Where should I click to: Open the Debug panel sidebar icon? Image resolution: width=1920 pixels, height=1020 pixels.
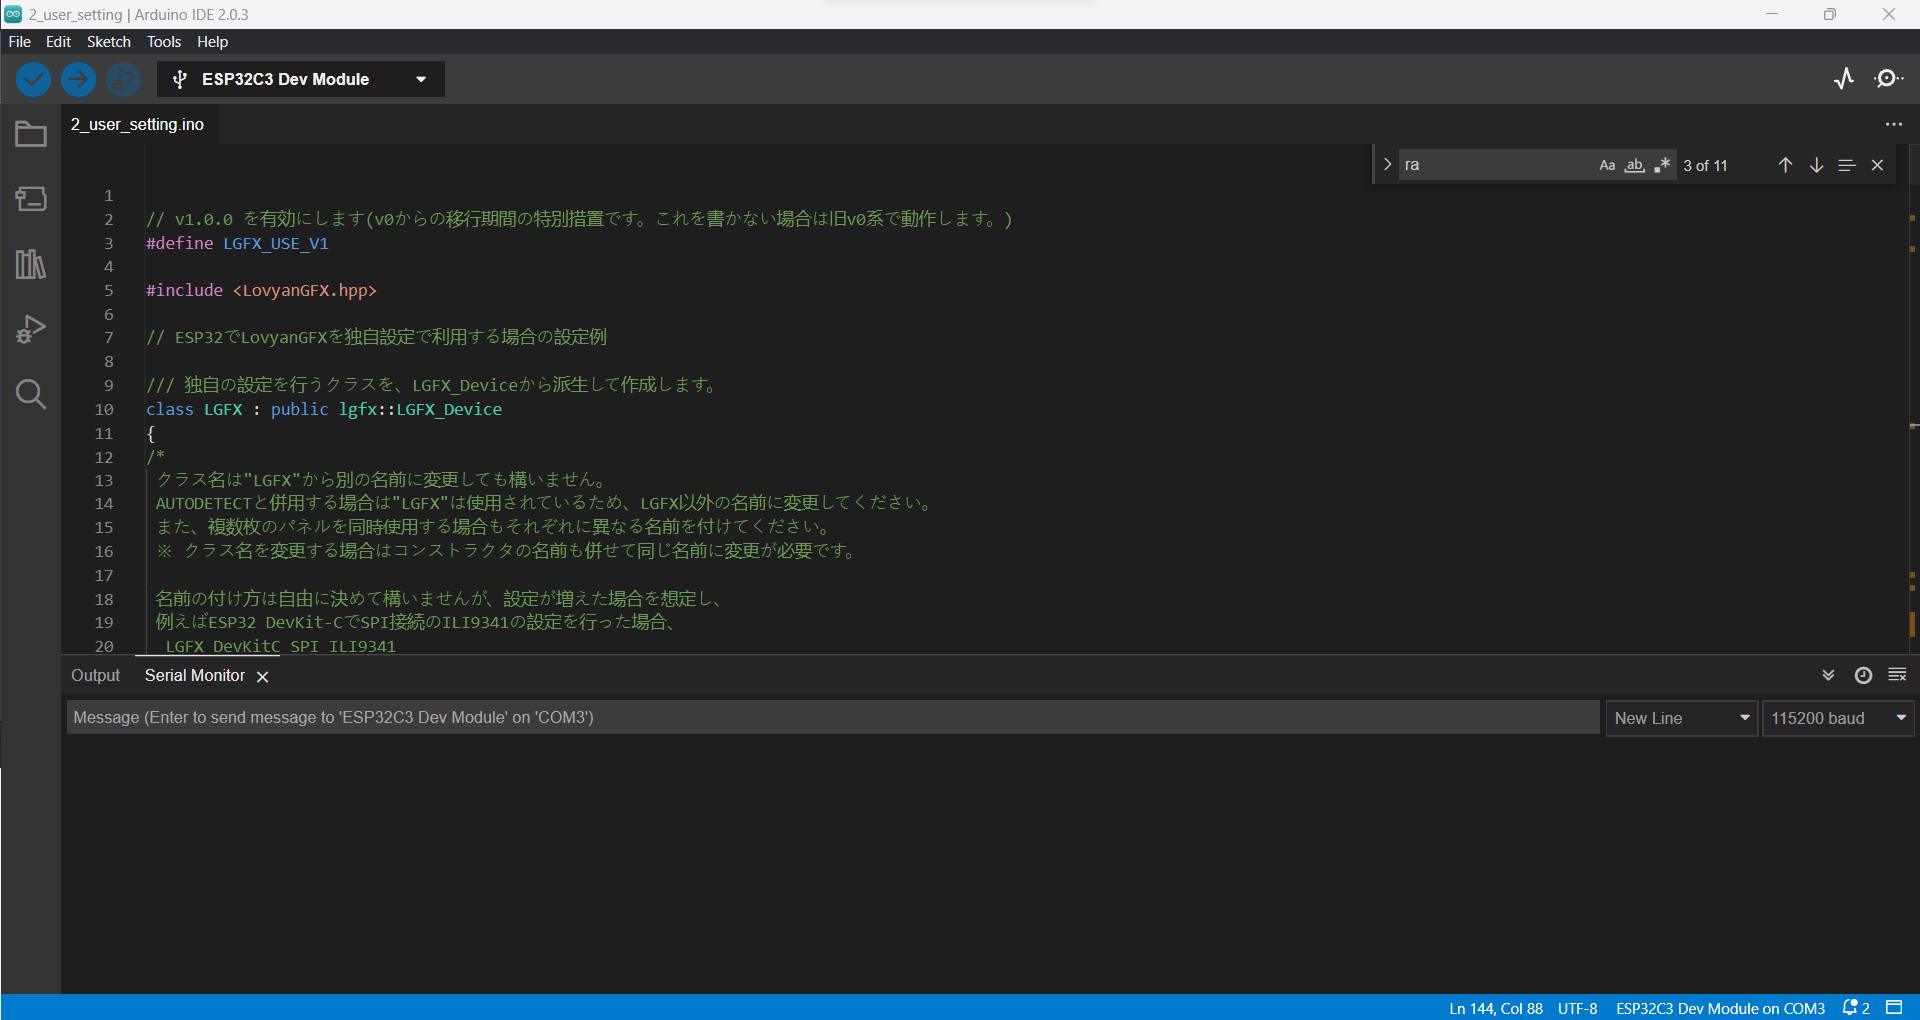pos(31,328)
